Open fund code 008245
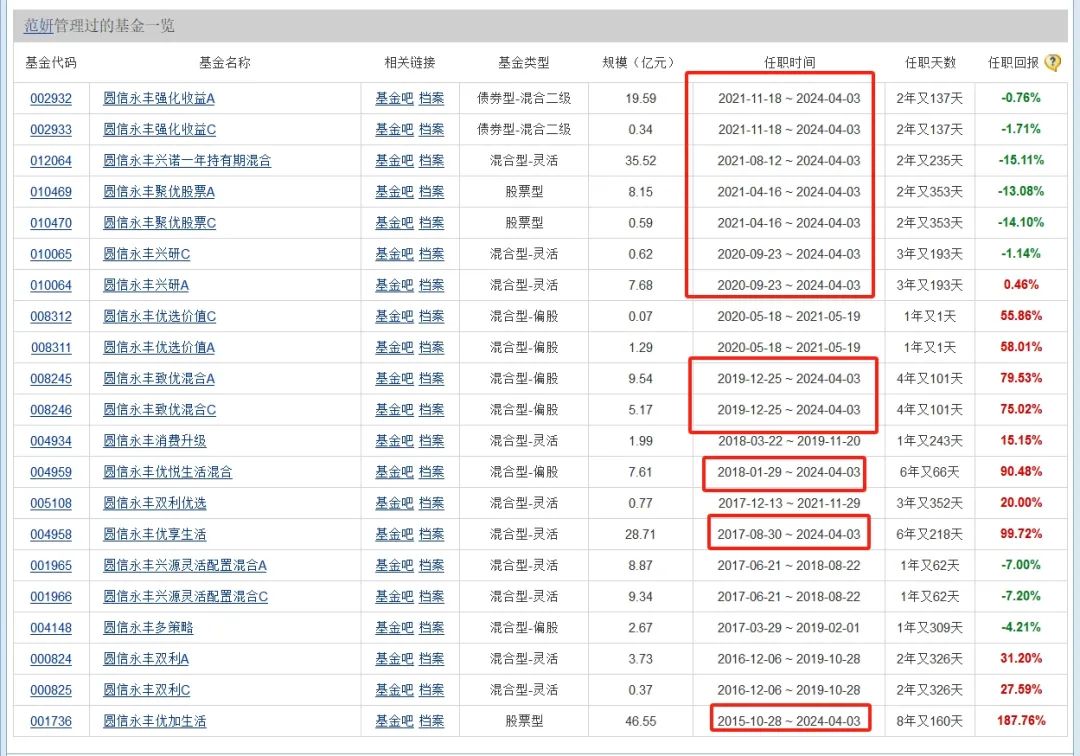 coord(51,379)
